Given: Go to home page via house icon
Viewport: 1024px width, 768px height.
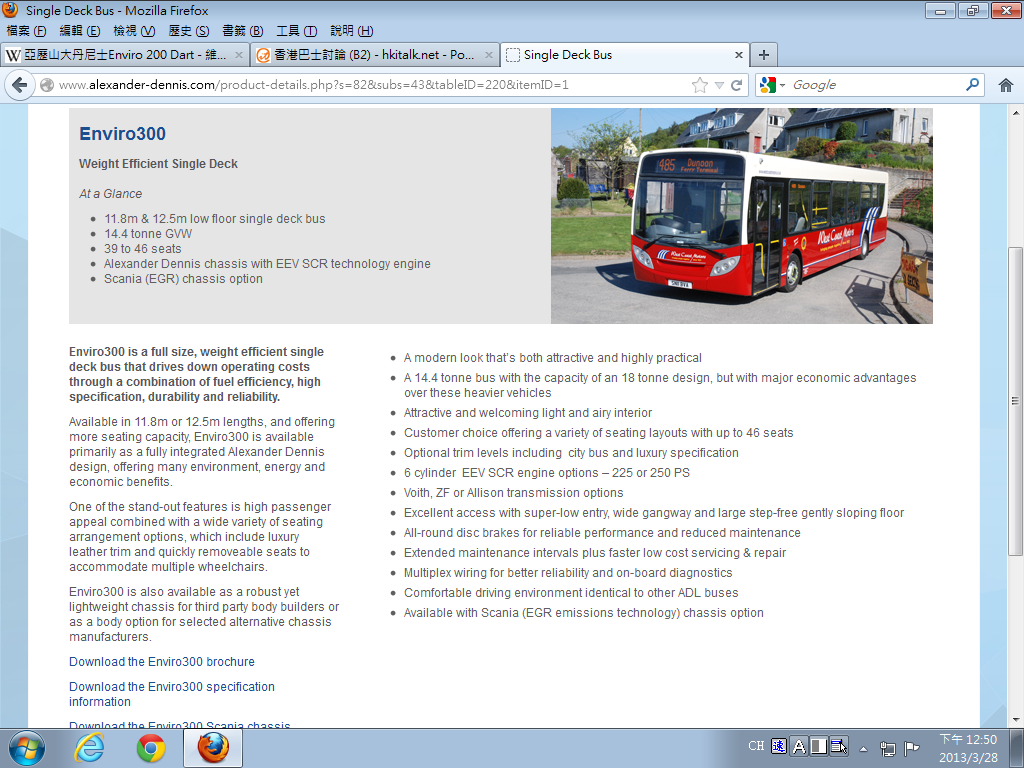Looking at the screenshot, I should tap(1006, 85).
